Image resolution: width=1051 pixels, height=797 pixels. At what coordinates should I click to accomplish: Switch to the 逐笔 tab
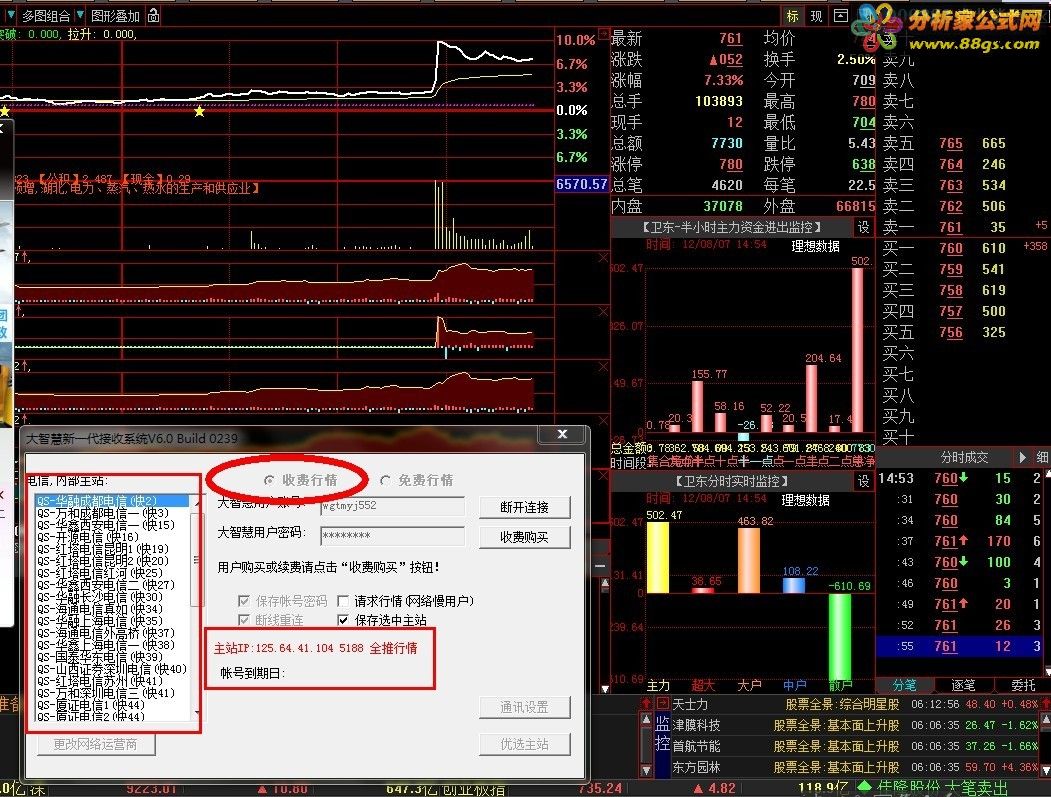pyautogui.click(x=964, y=685)
